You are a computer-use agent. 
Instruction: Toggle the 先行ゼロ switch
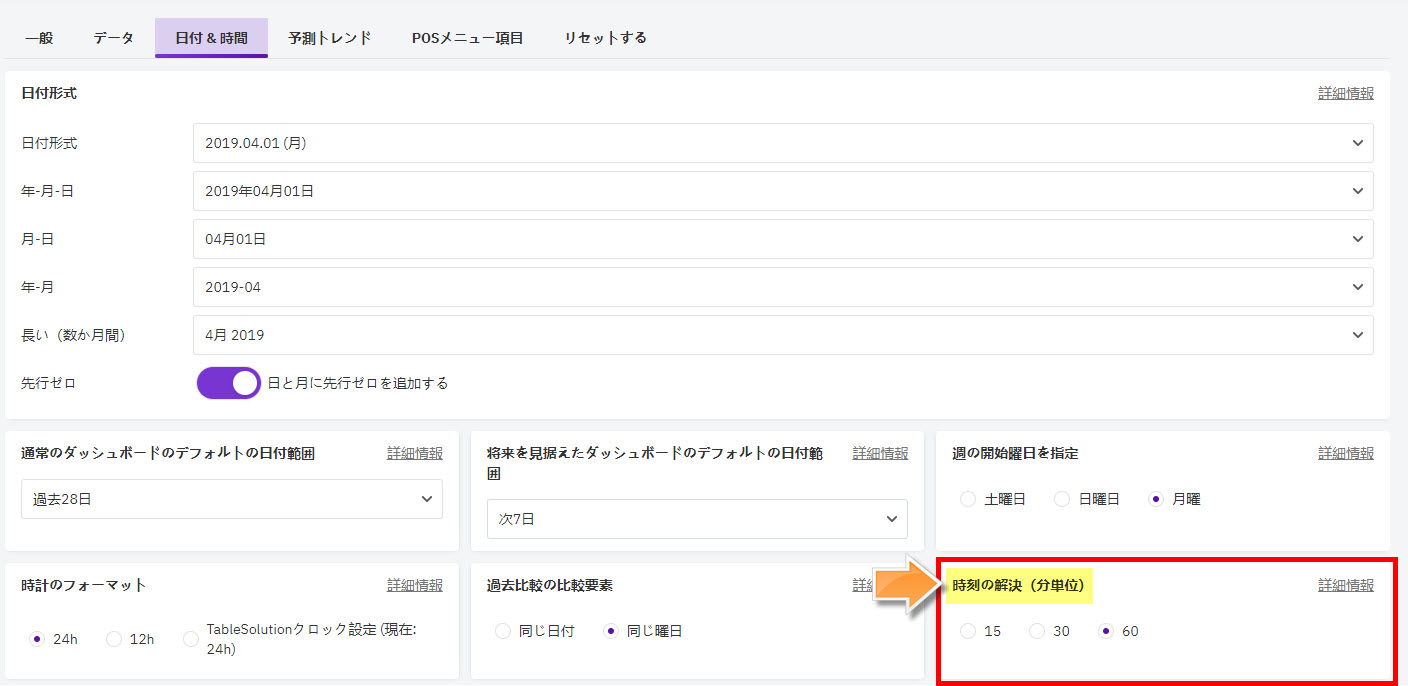point(229,383)
